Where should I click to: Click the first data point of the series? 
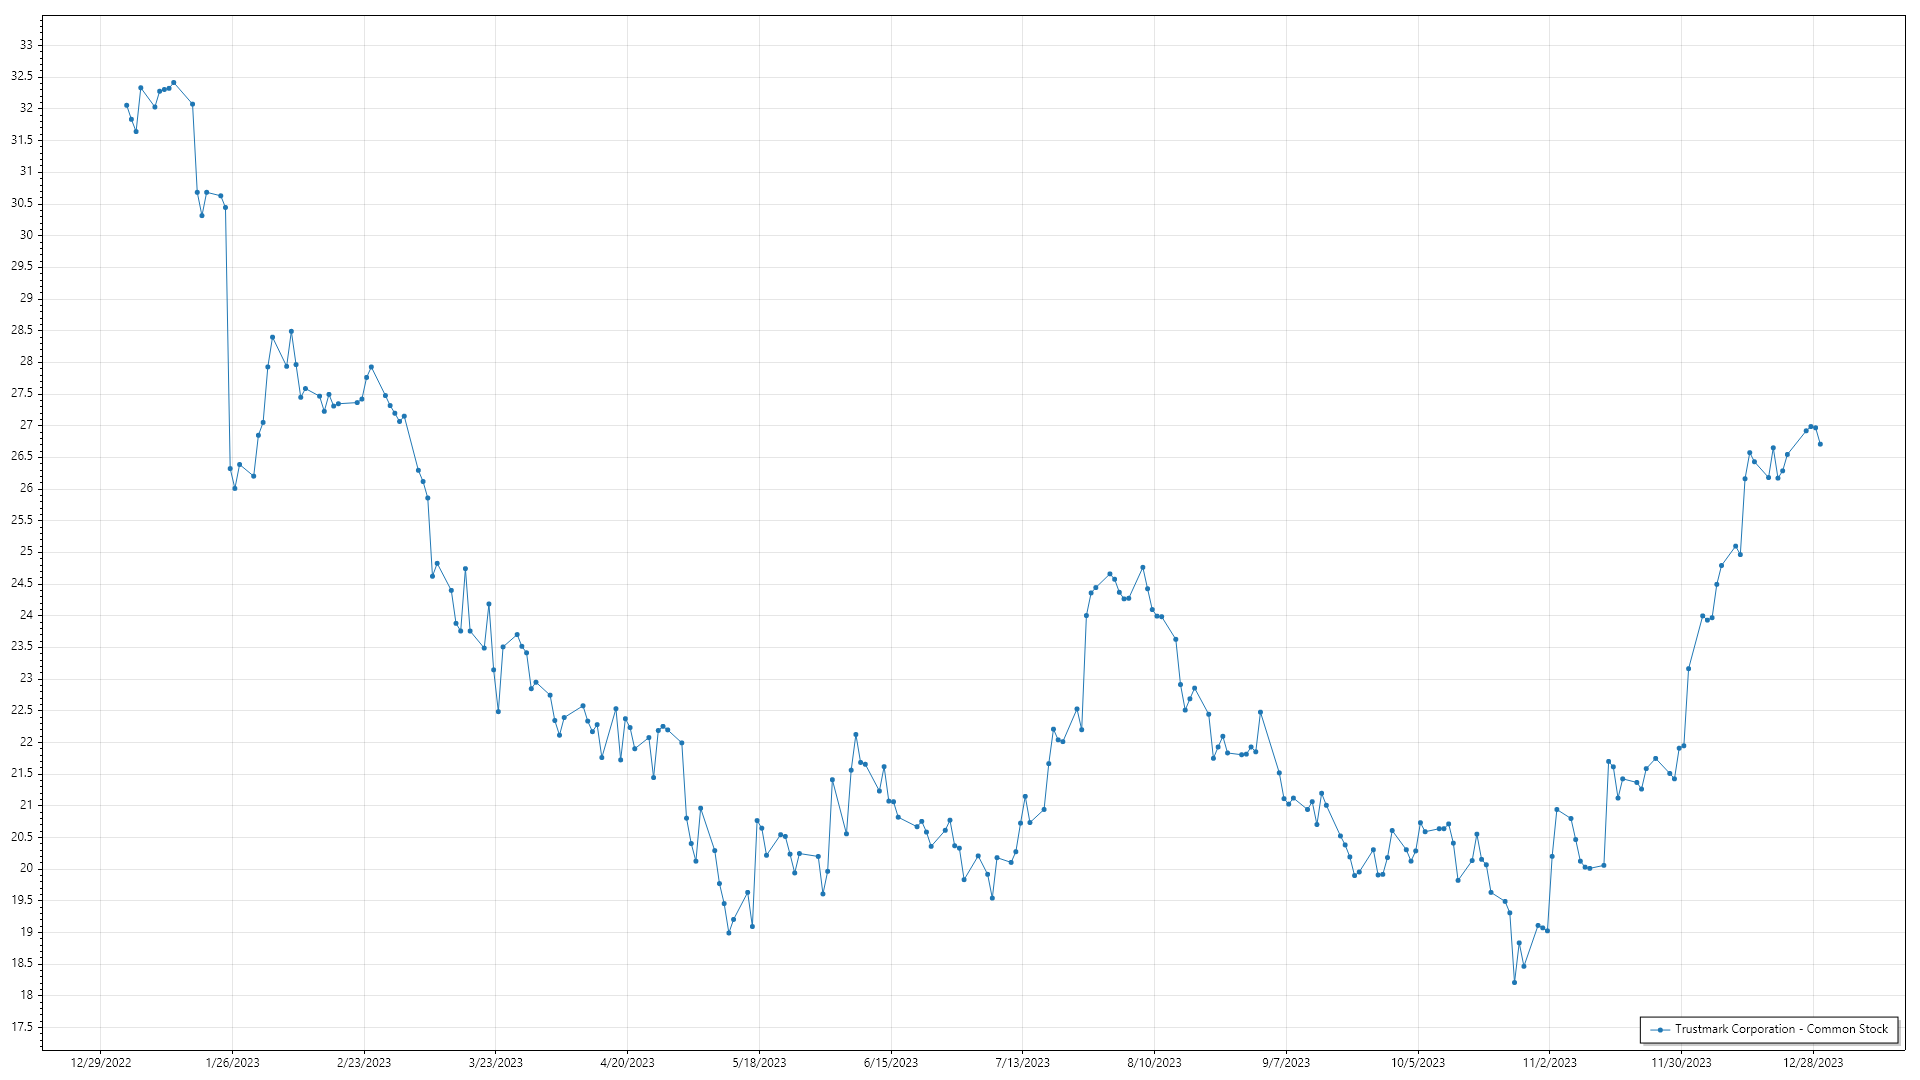coord(126,105)
